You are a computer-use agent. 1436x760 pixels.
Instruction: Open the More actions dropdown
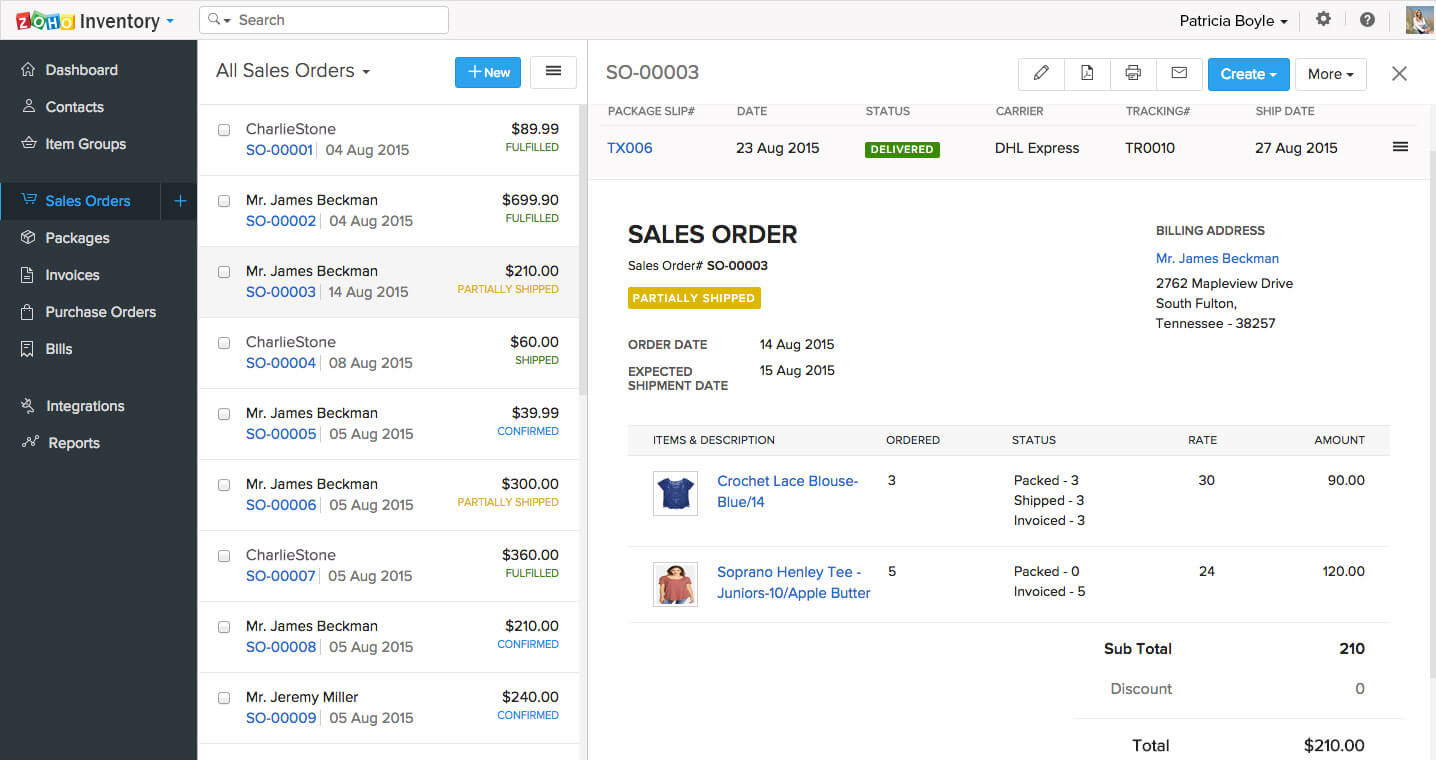coord(1330,73)
